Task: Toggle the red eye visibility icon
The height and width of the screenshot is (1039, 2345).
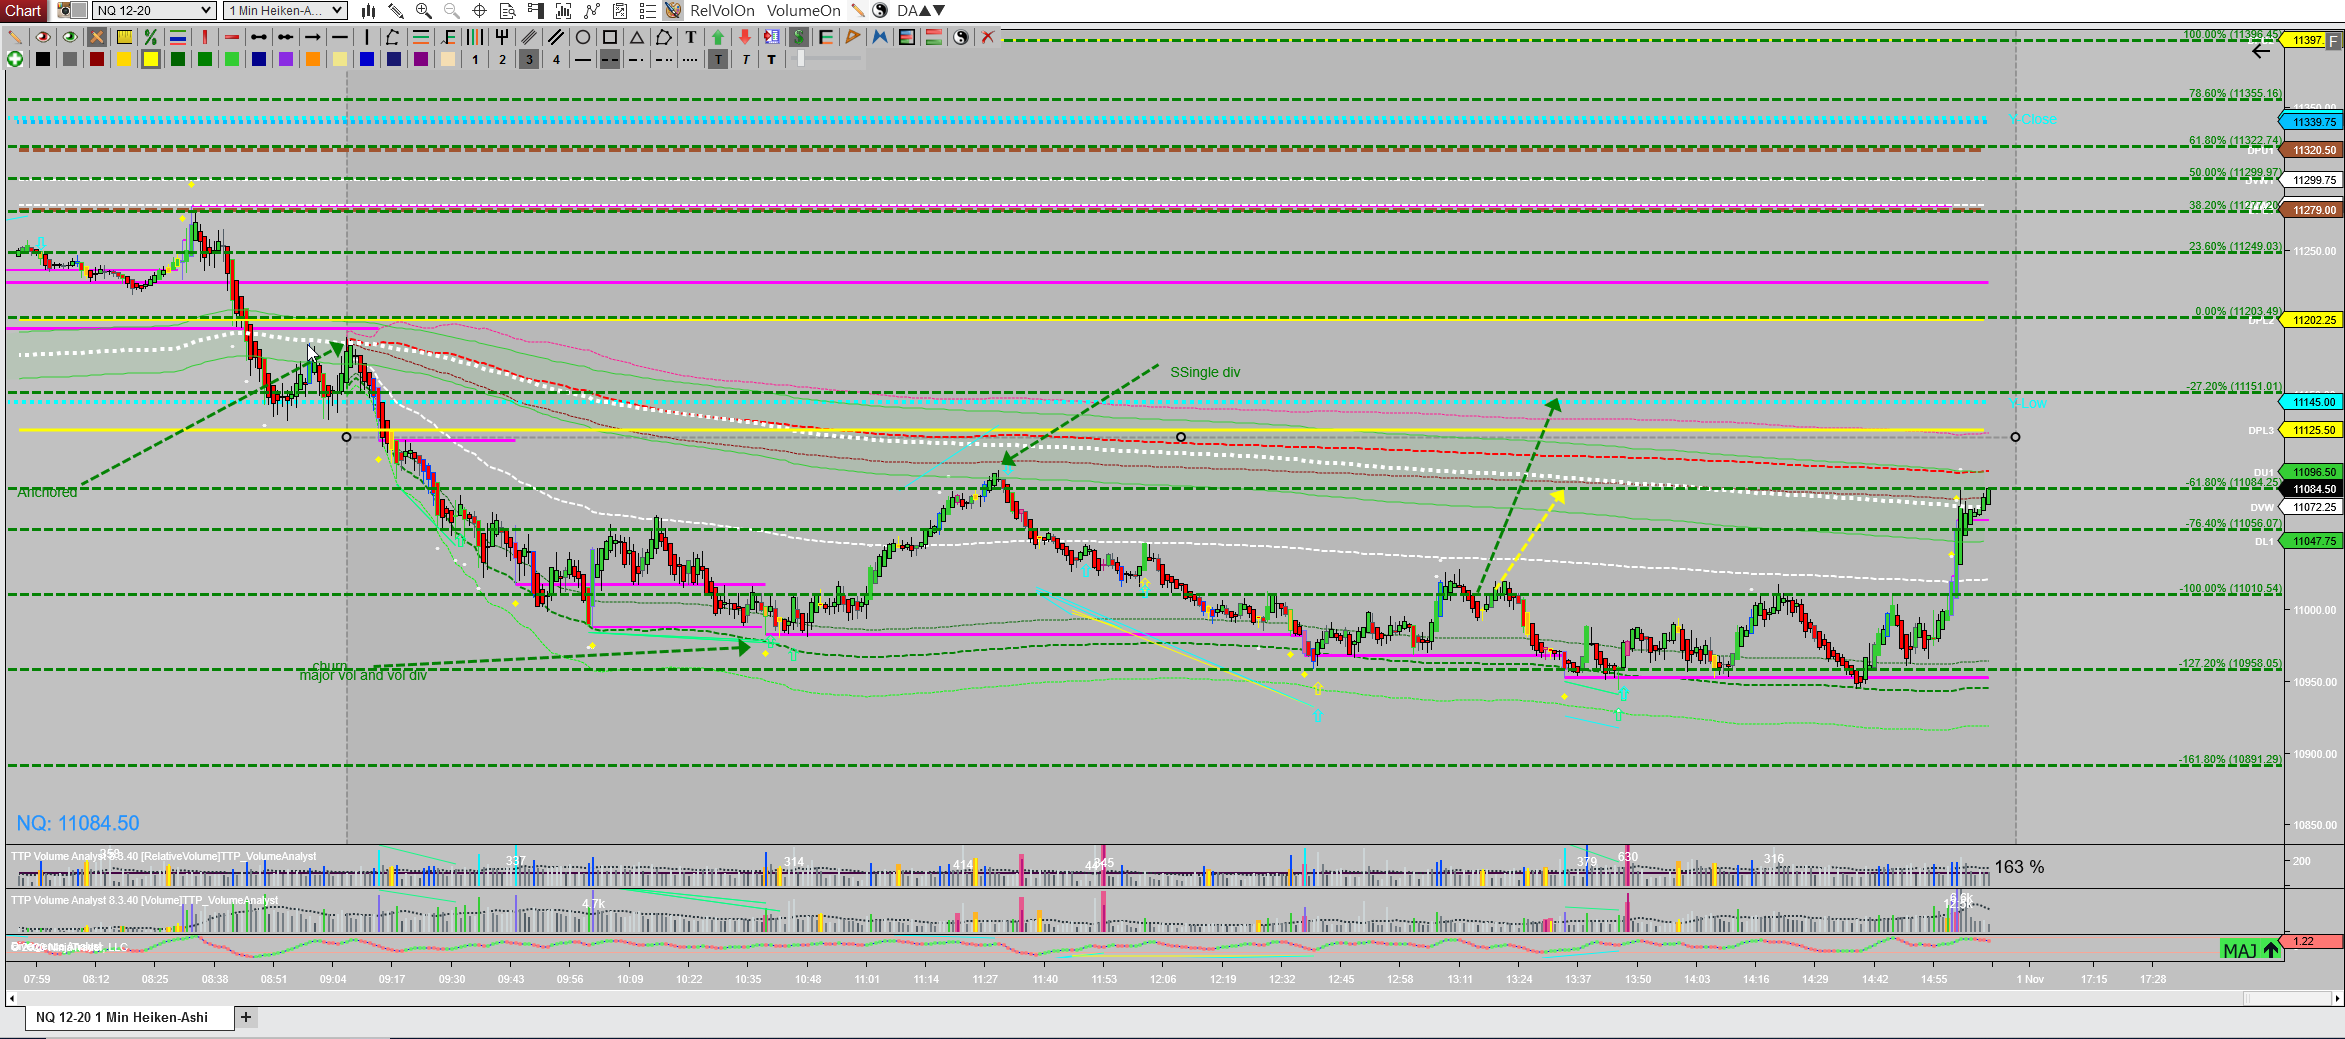Action: click(x=43, y=37)
